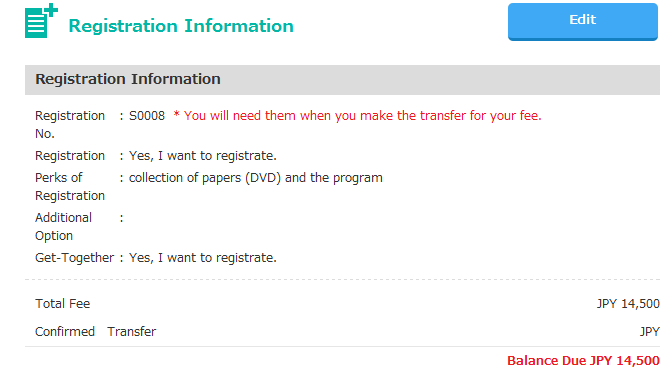Click the Perks of Registration label
672x387 pixels.
tap(70, 186)
